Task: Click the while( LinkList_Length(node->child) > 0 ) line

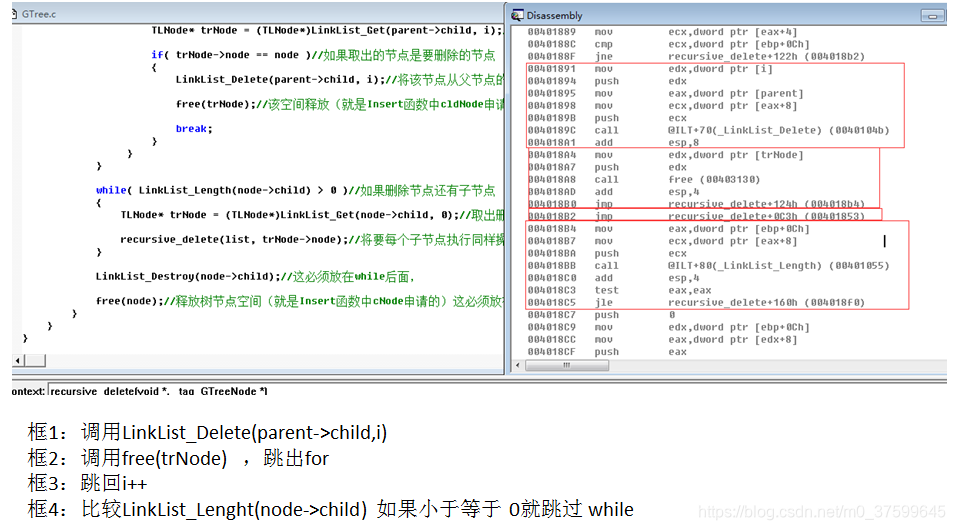Action: pyautogui.click(x=295, y=190)
